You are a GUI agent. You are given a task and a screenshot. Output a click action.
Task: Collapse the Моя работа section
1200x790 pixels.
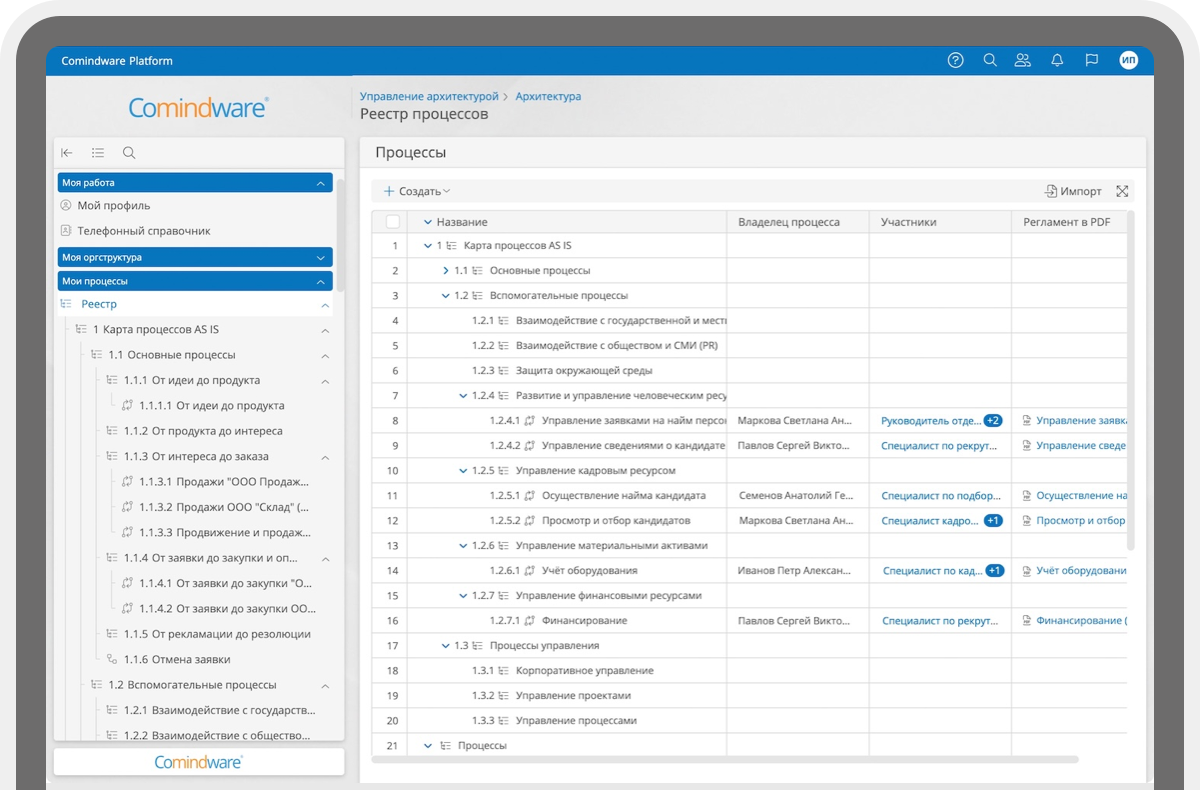(321, 183)
